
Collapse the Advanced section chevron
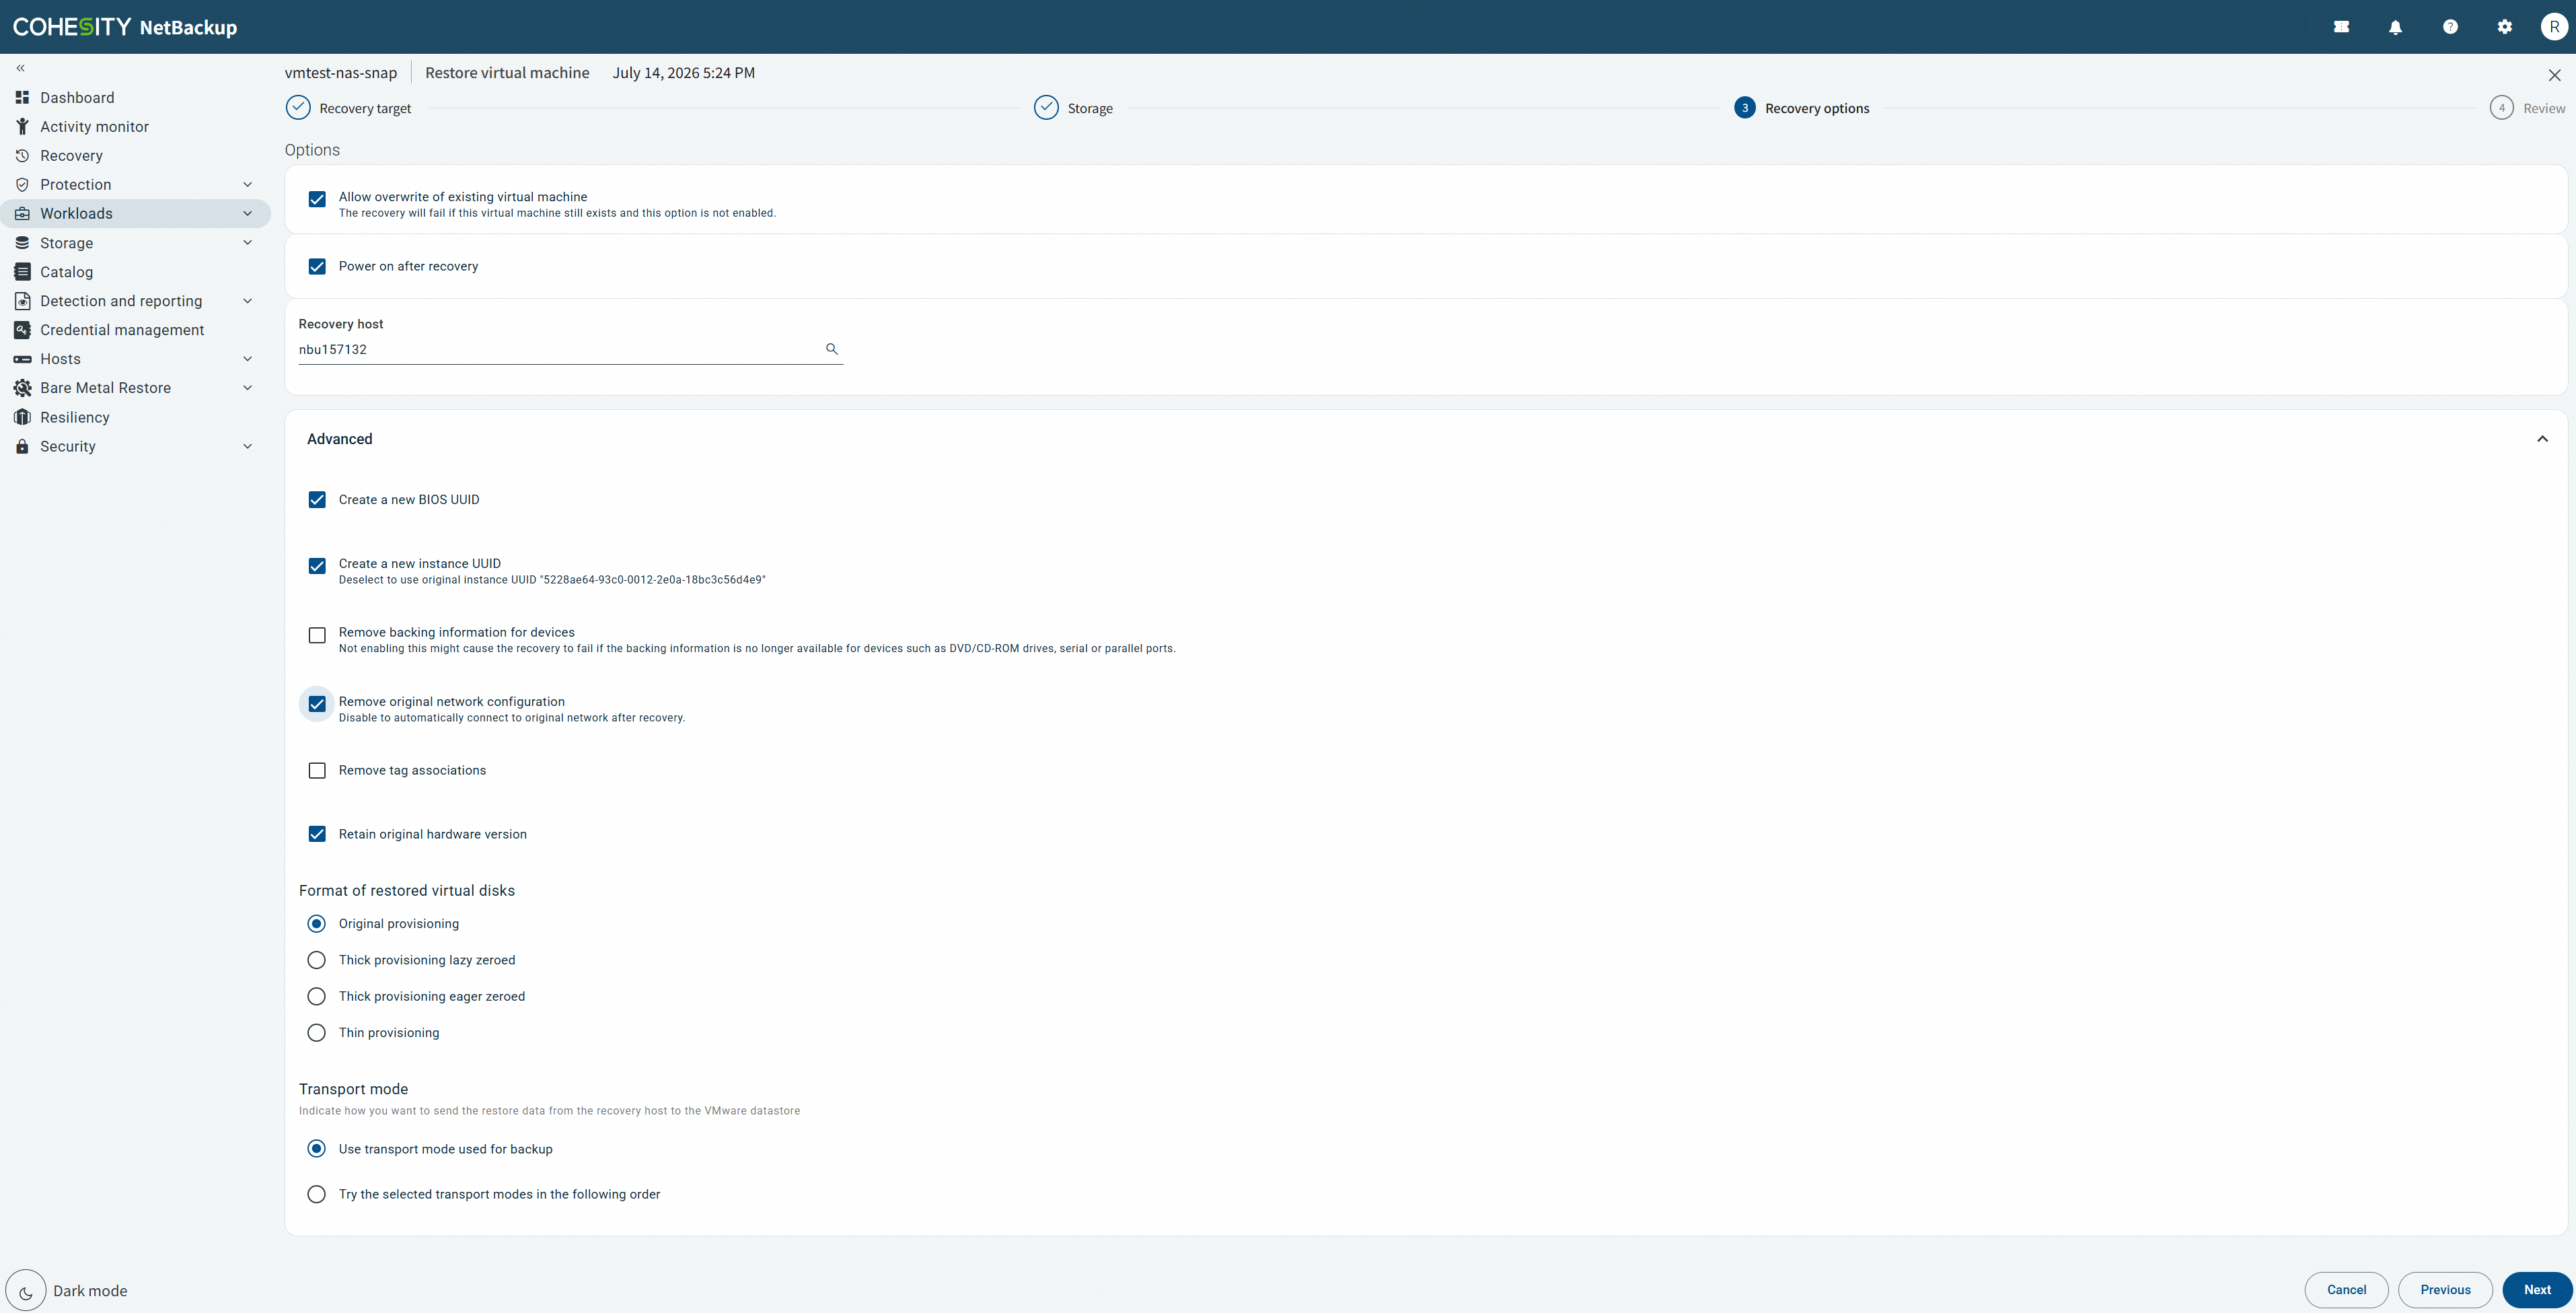2542,439
